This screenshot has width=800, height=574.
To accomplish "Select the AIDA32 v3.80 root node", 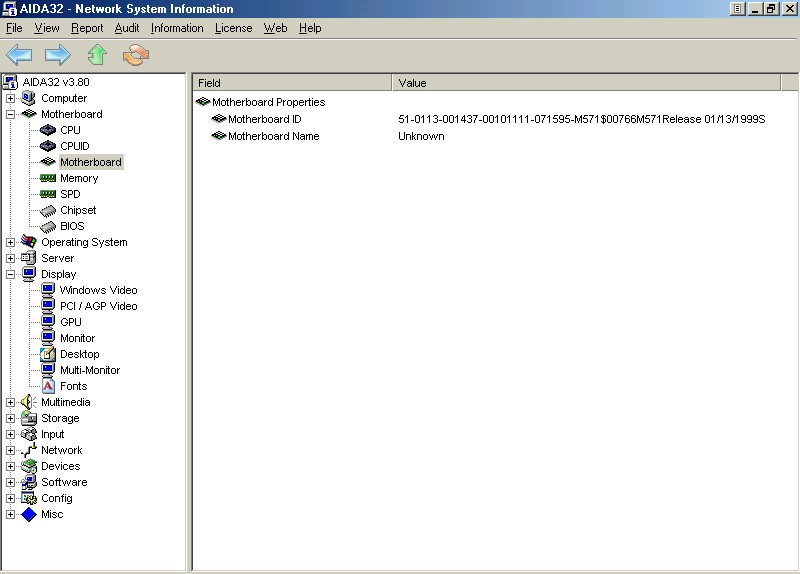I will (56, 82).
